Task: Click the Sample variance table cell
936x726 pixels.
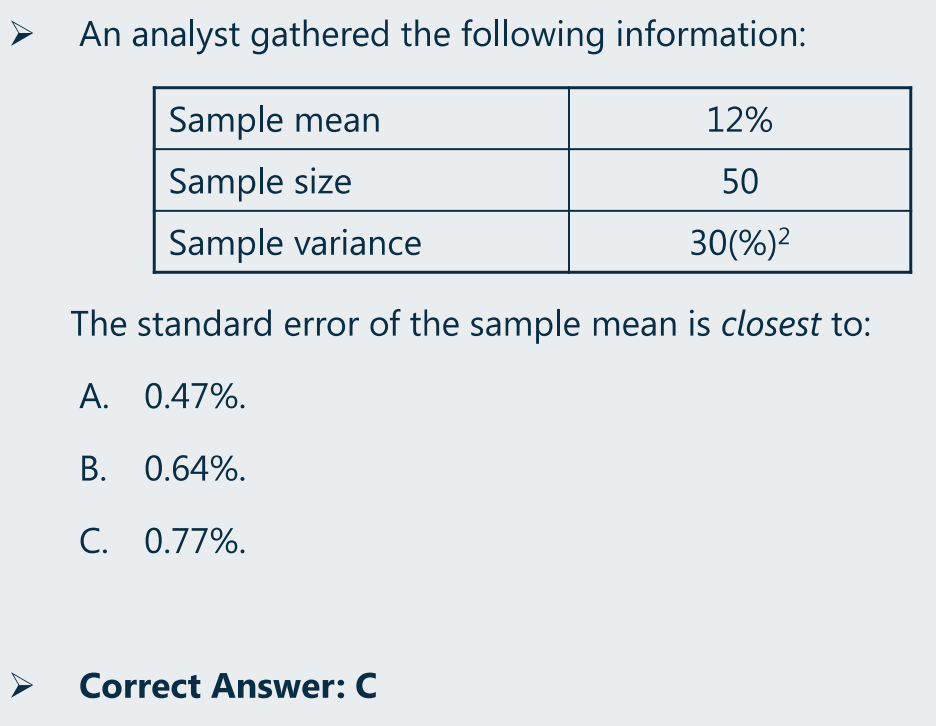Action: [x=362, y=242]
